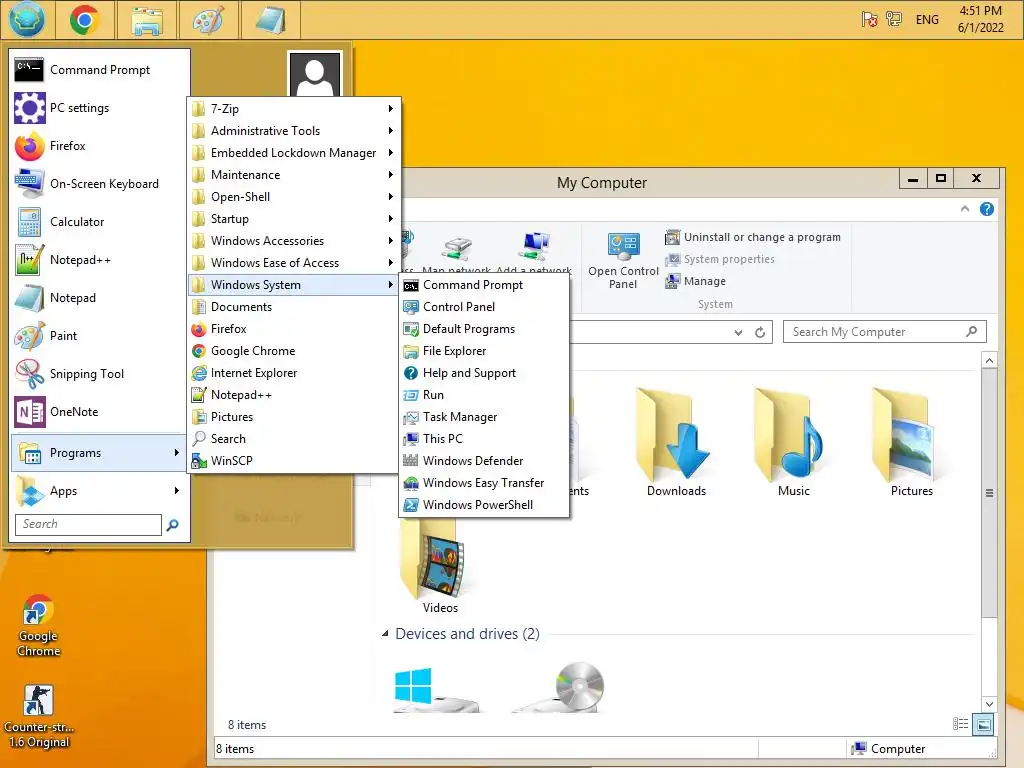Launch Google Chrome from Programs menu
Viewport: 1024px width, 768px height.
click(294, 351)
